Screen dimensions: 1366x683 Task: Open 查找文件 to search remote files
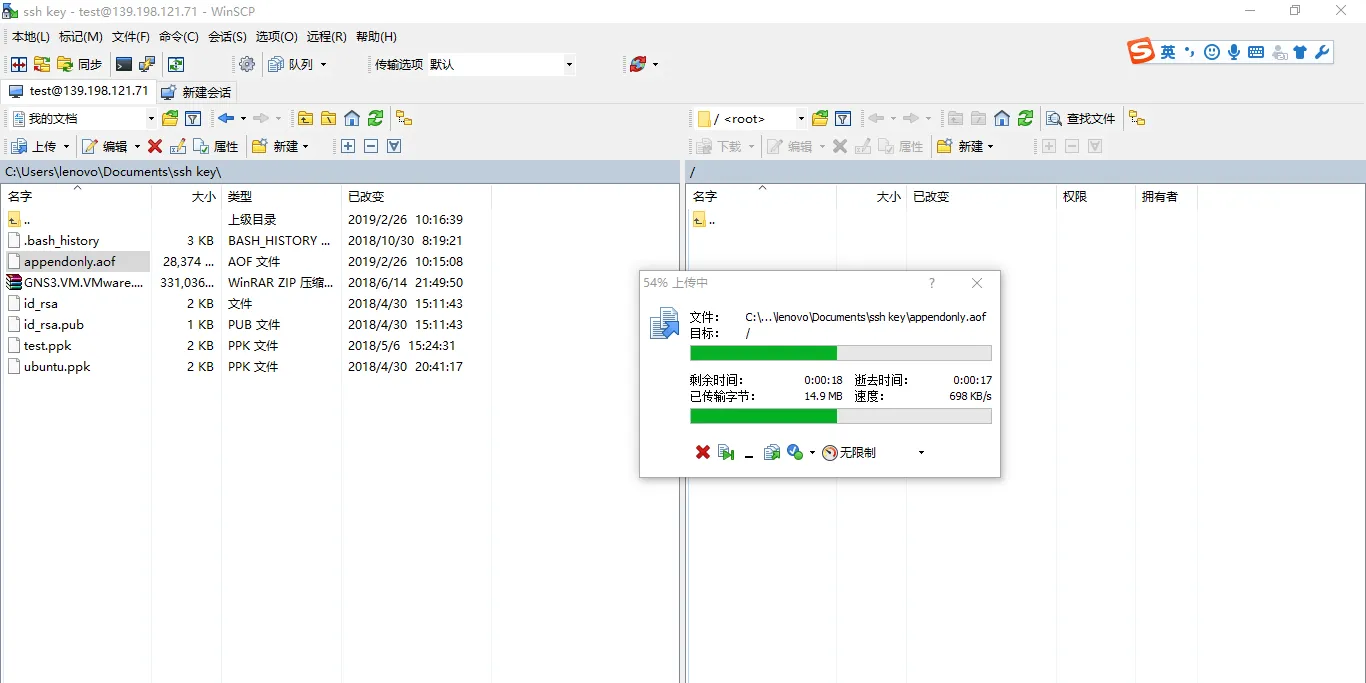(x=1081, y=118)
